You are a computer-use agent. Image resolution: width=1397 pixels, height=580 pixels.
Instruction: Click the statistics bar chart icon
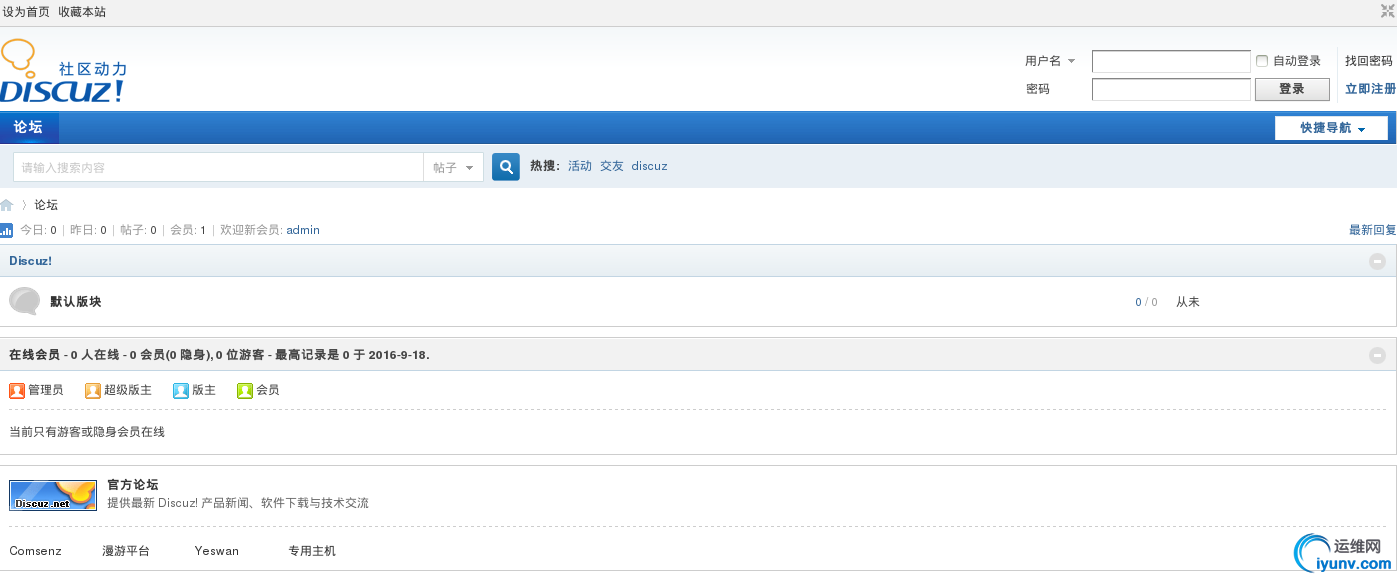[x=6, y=230]
